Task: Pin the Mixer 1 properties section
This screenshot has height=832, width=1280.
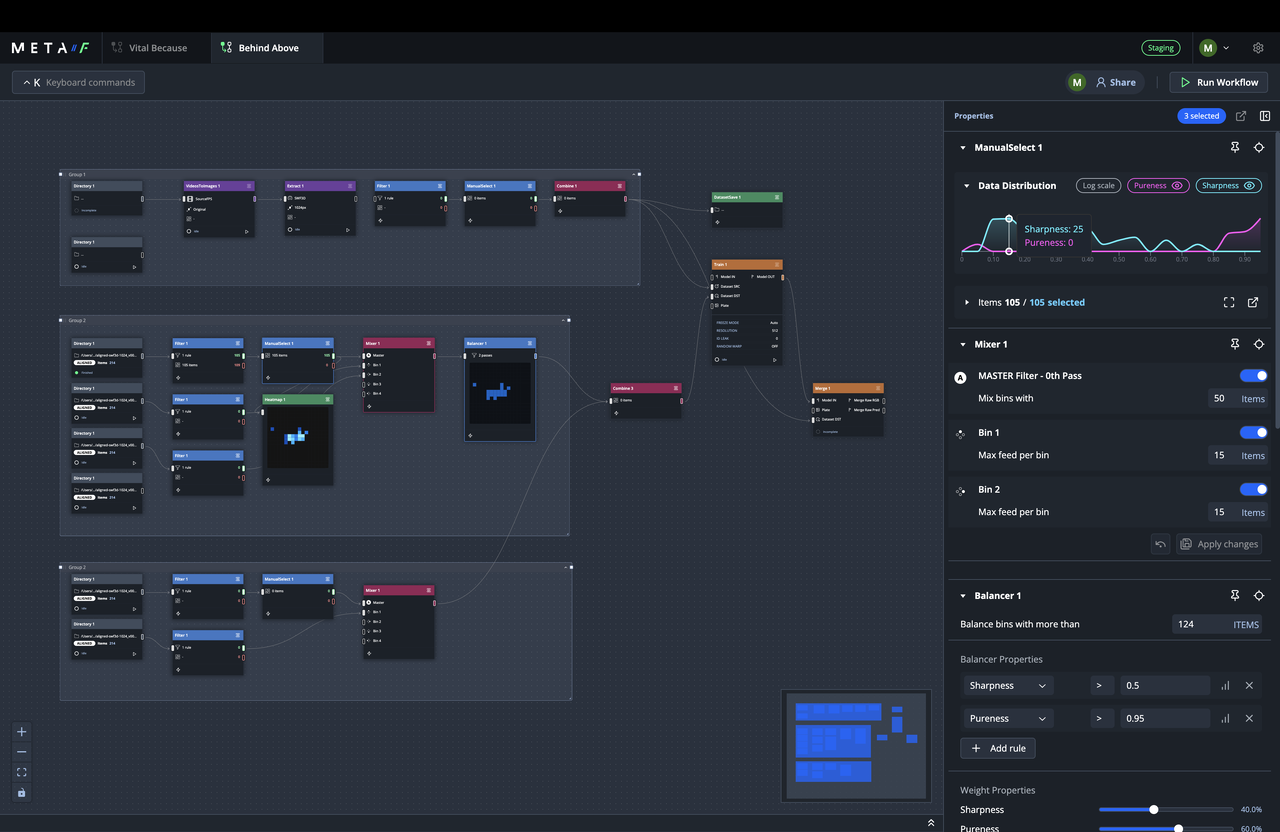Action: tap(1235, 344)
